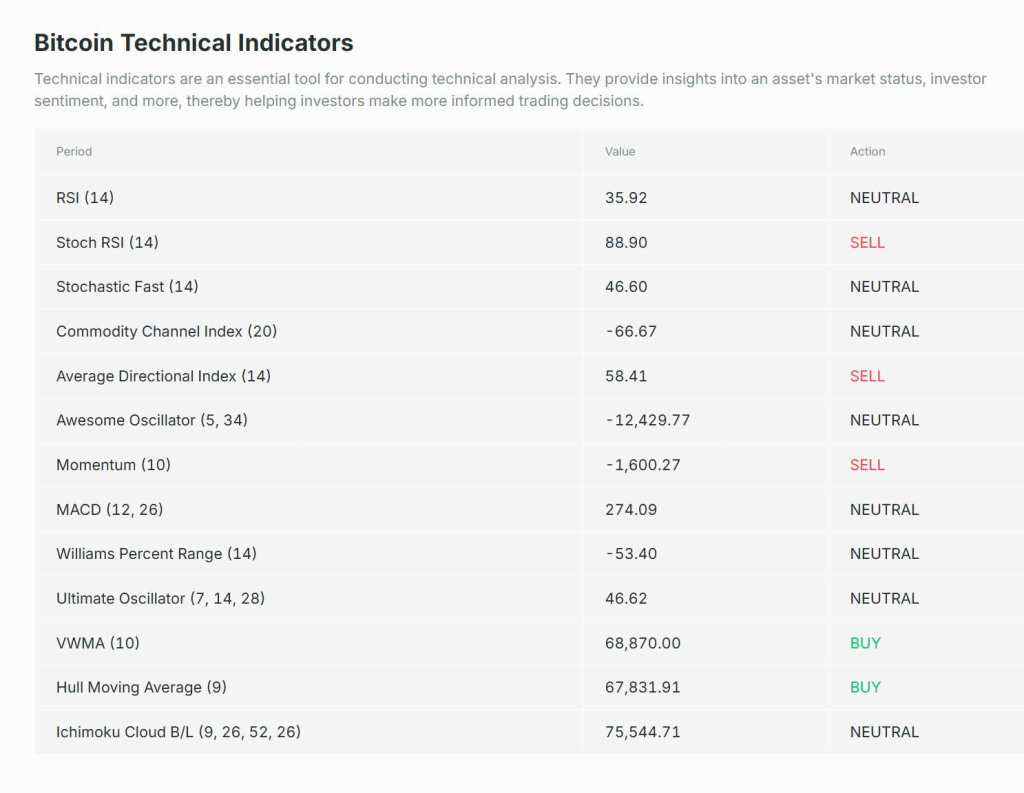The image size is (1024, 793).
Task: Select the Ichimoku Cloud B/L row label
Action: (178, 732)
